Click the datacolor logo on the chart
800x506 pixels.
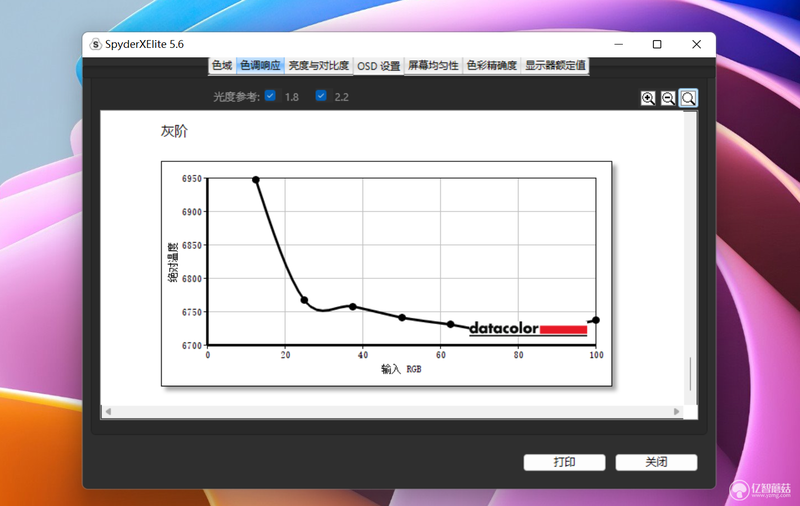click(528, 329)
